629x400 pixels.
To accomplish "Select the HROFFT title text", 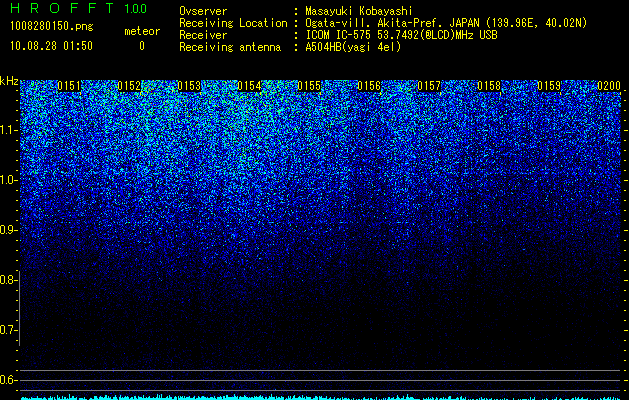I will point(62,8).
